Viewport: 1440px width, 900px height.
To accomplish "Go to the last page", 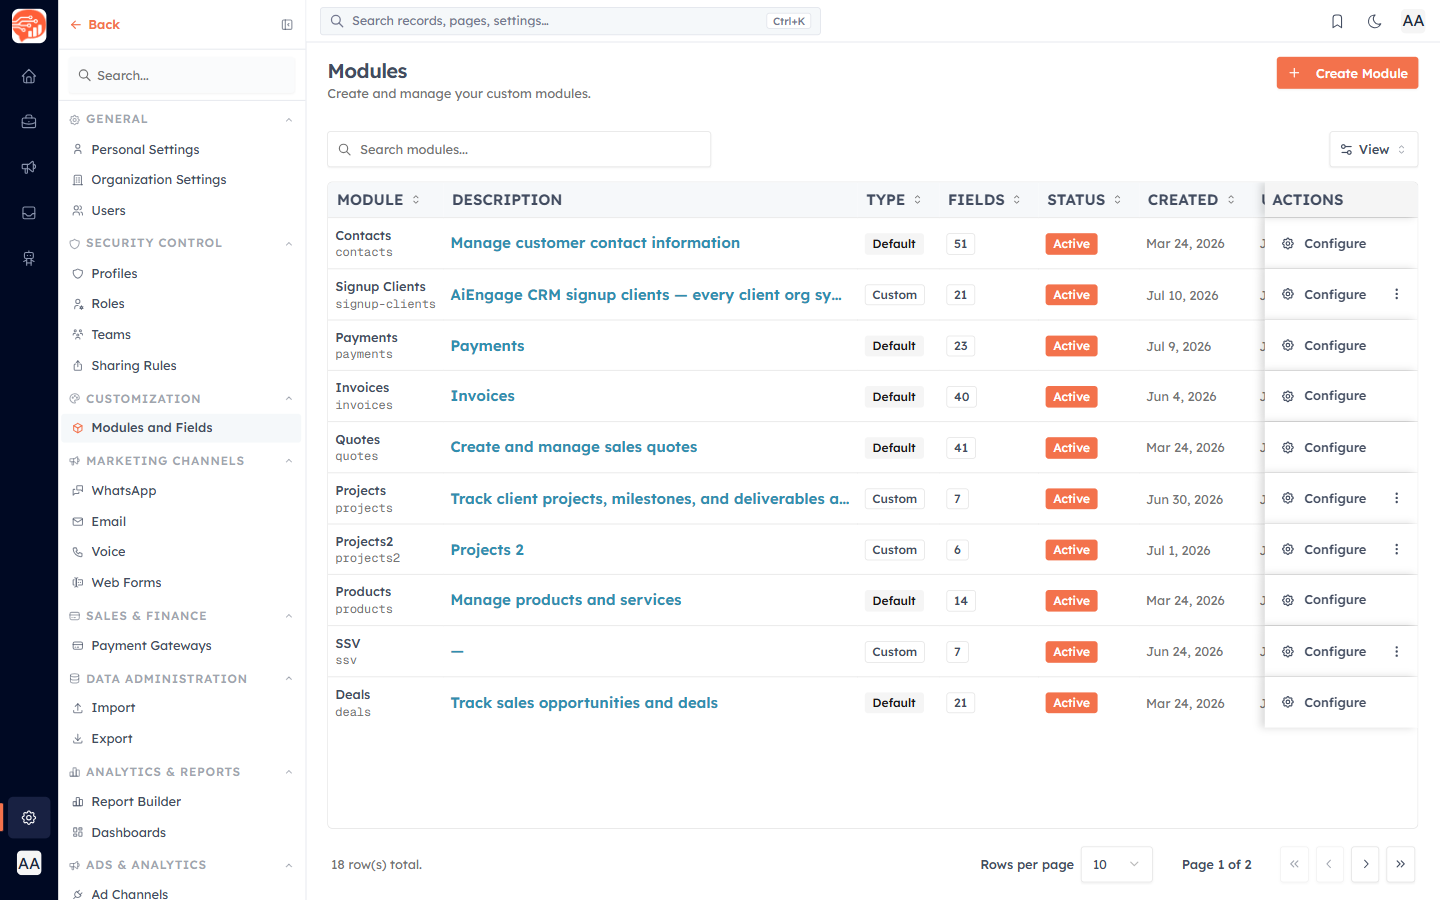I will pos(1400,864).
